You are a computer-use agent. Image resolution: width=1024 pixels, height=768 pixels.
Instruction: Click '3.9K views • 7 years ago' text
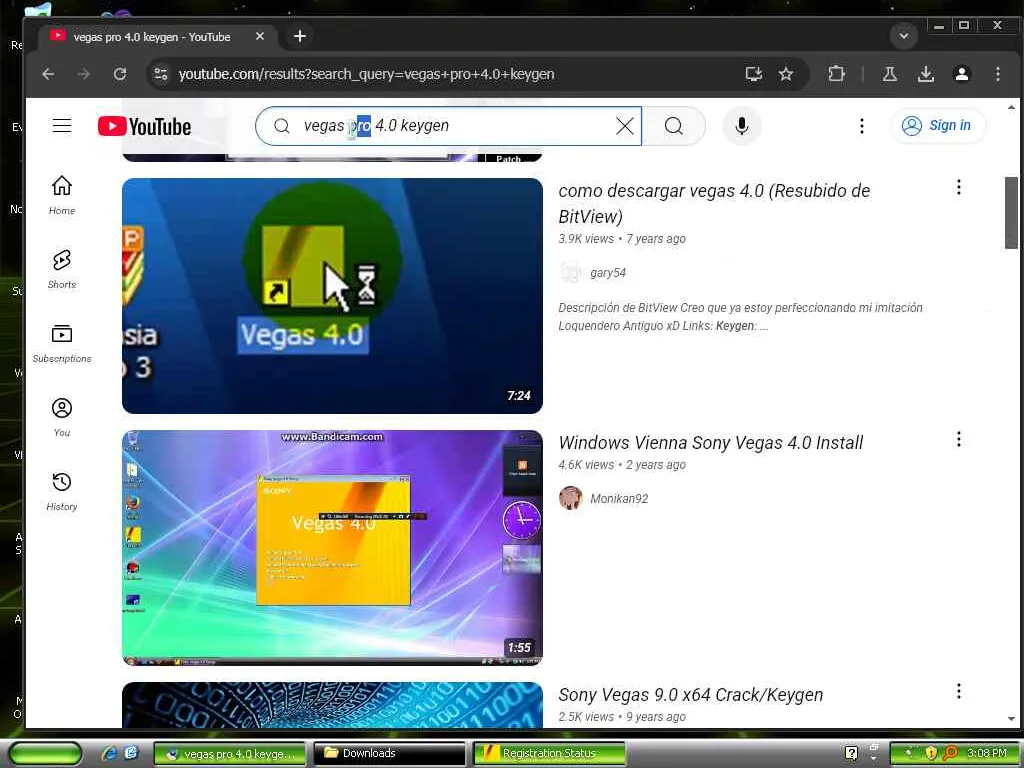(622, 239)
